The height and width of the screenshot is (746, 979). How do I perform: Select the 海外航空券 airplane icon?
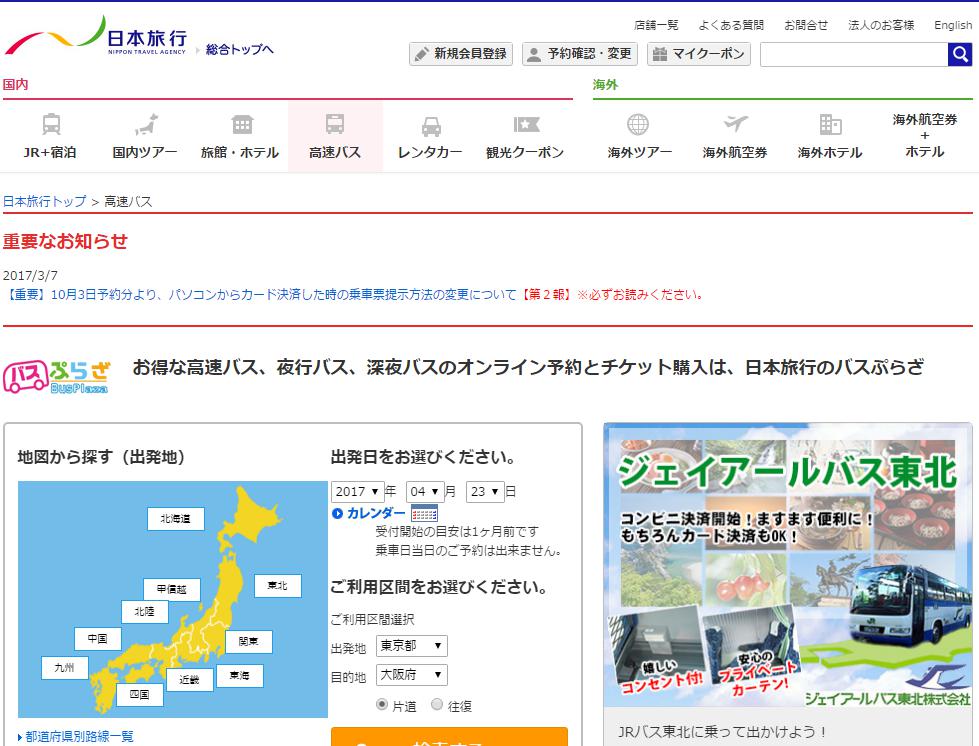735,124
